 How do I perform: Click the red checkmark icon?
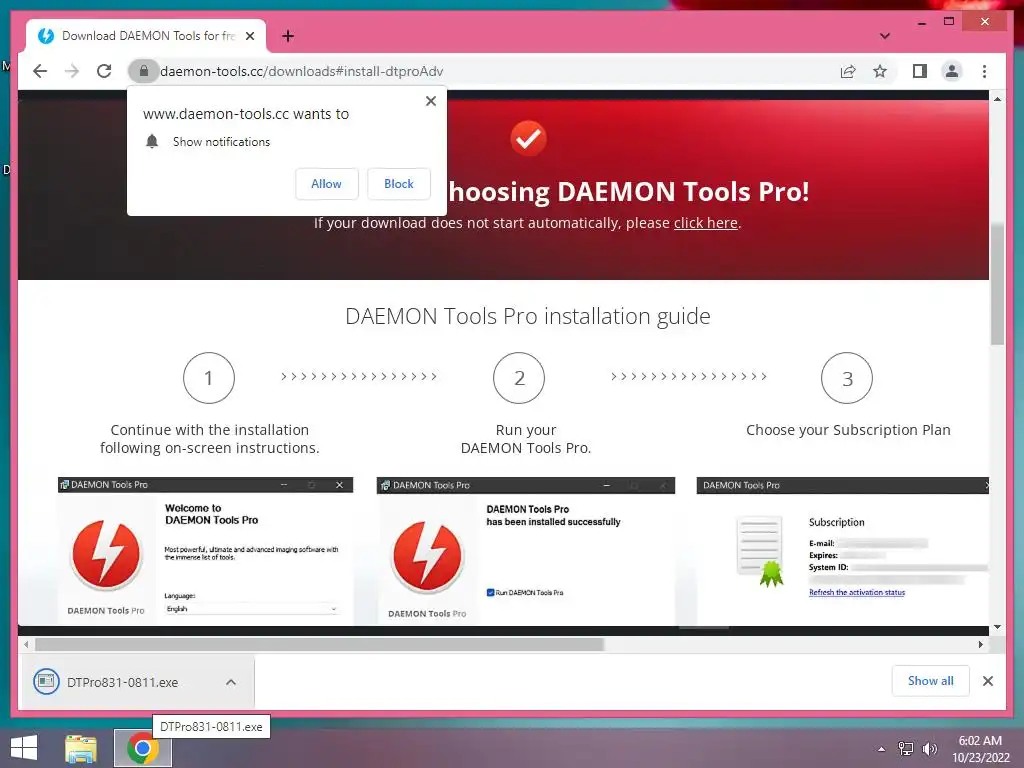[x=528, y=138]
